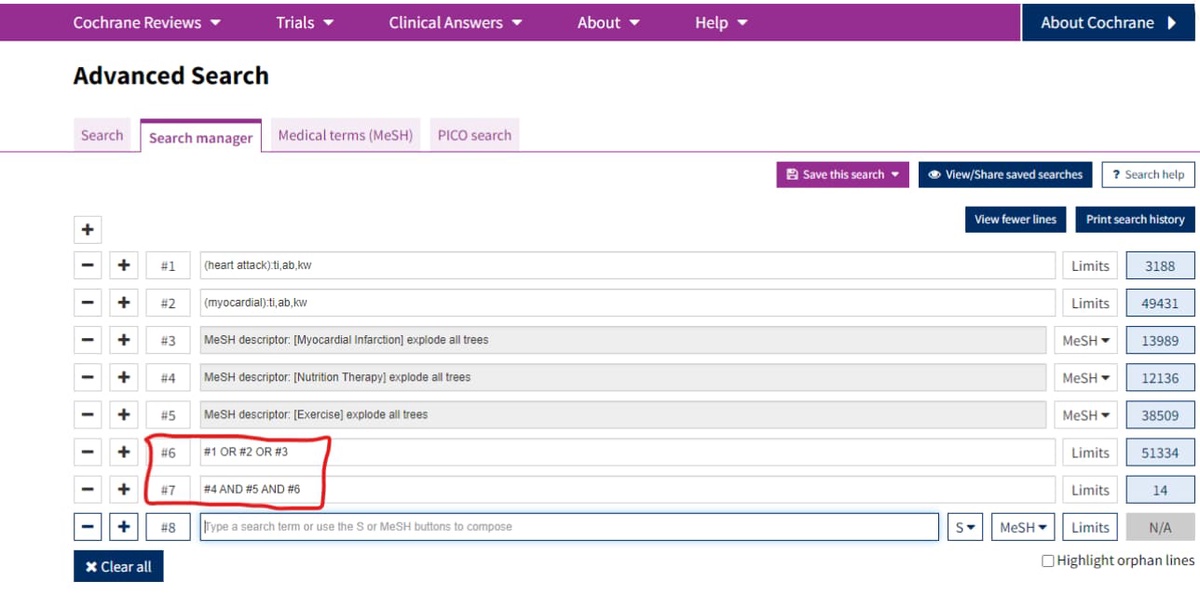This screenshot has height=595, width=1200.
Task: Open Limits for line #8
Action: click(1089, 527)
